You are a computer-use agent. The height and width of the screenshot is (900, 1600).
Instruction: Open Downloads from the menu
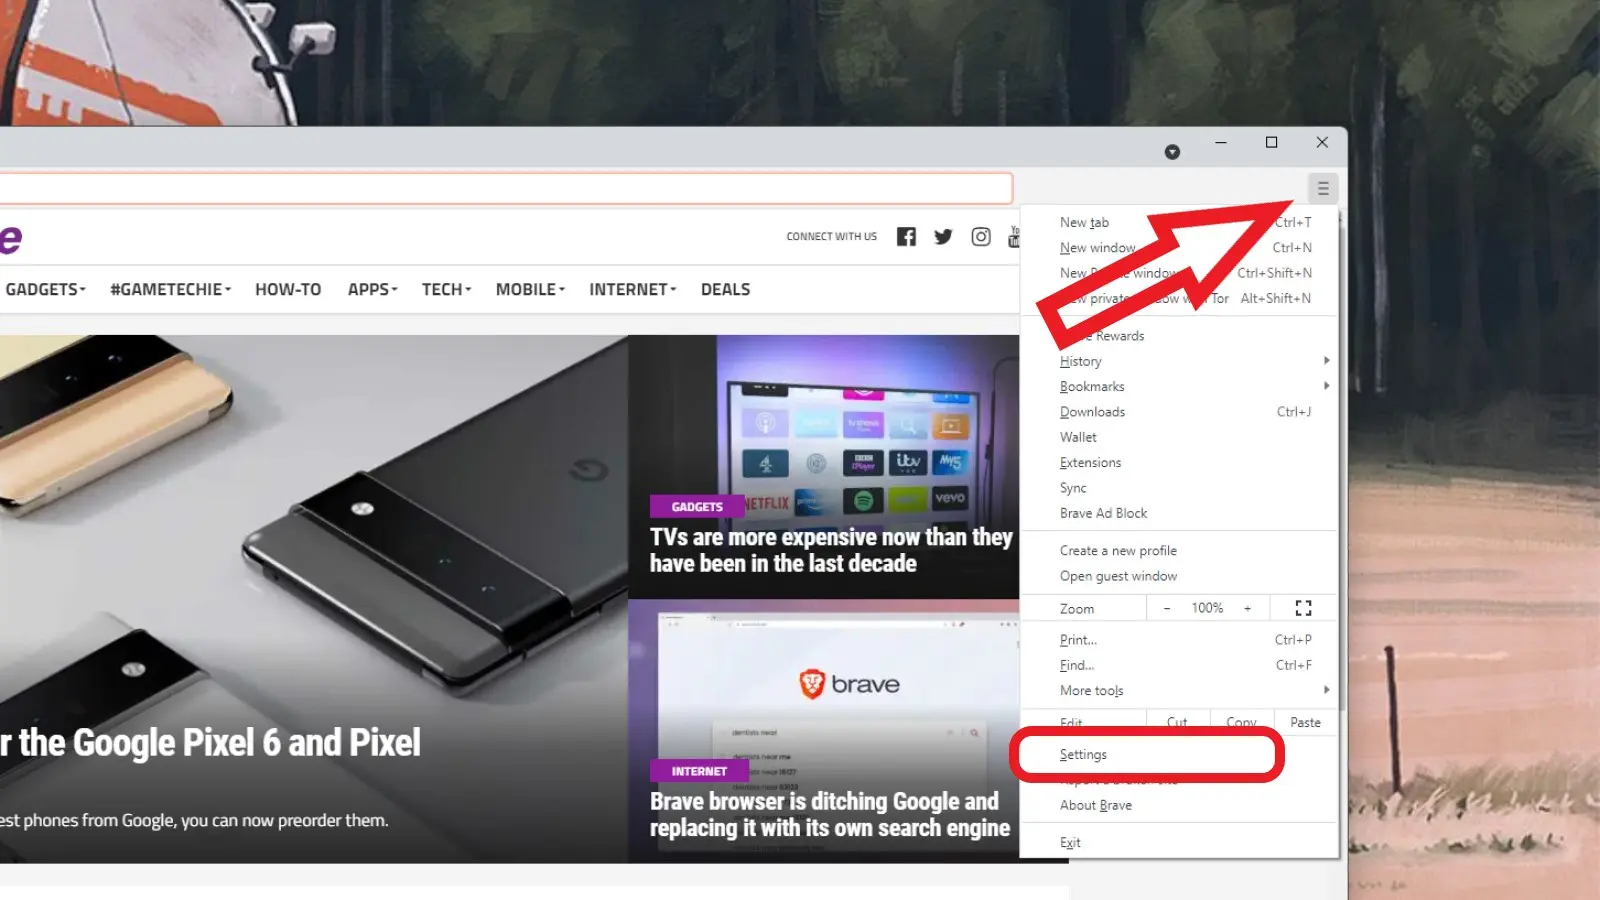(1179, 412)
